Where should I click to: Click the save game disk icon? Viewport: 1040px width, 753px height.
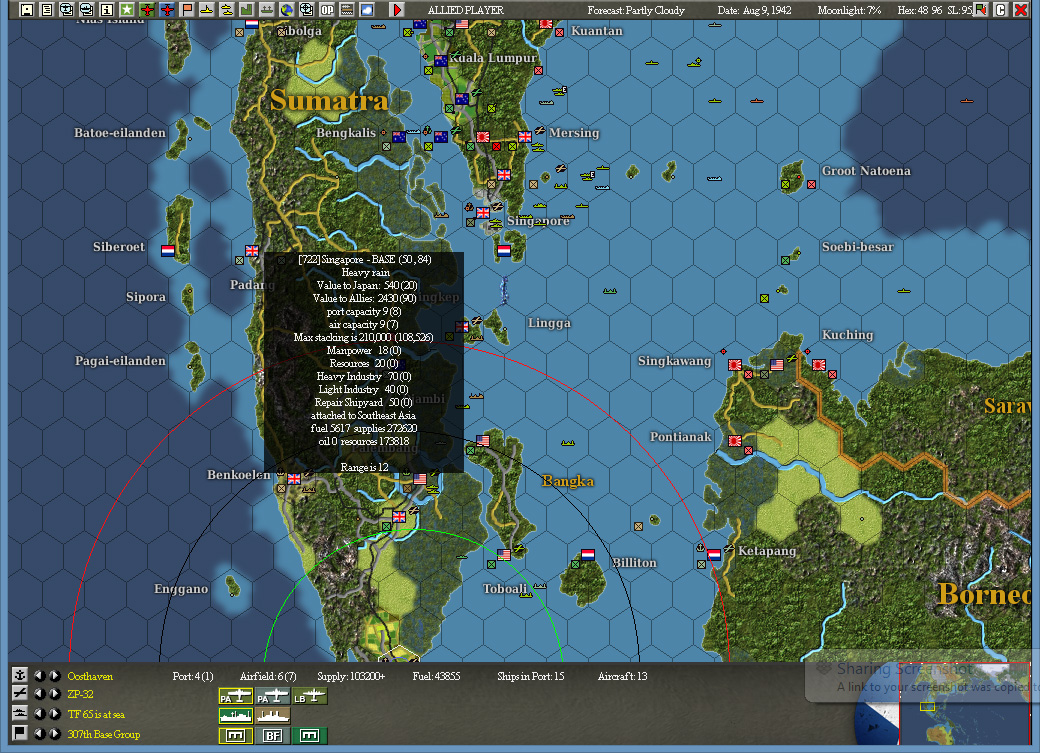point(27,10)
